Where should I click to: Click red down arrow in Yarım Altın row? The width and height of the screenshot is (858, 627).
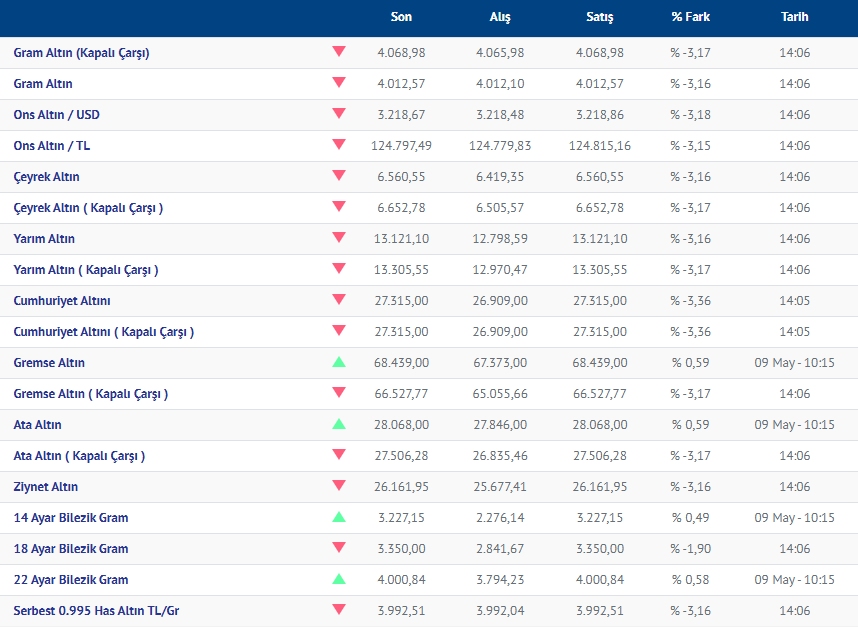[339, 237]
